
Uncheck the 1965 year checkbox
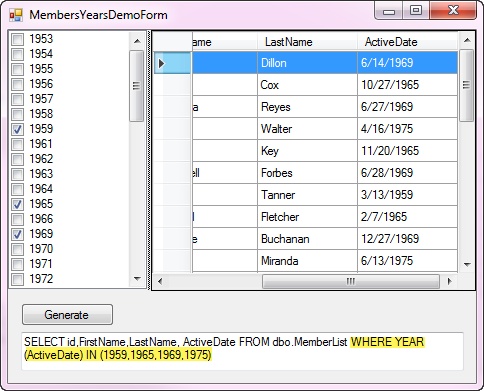coord(18,204)
